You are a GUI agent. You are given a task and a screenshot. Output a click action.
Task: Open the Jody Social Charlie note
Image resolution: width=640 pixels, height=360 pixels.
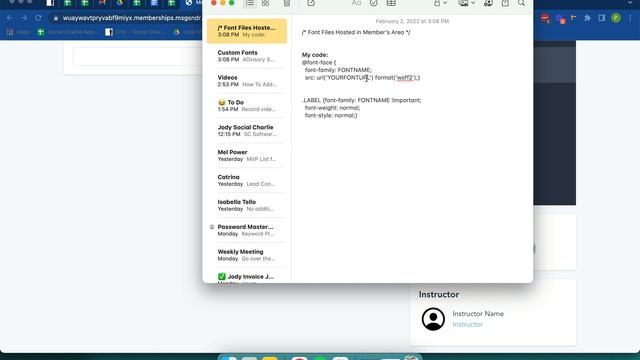[x=247, y=131]
